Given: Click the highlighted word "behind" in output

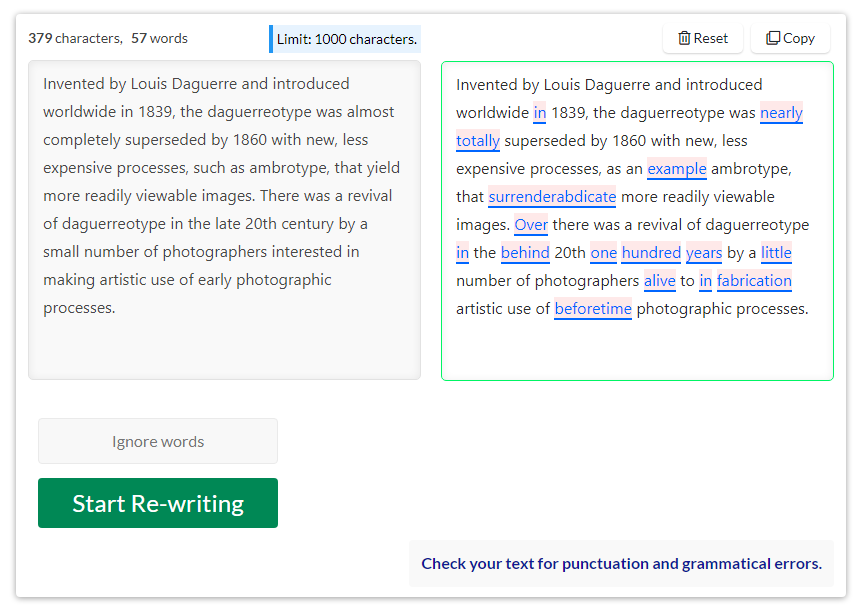Looking at the screenshot, I should point(525,252).
